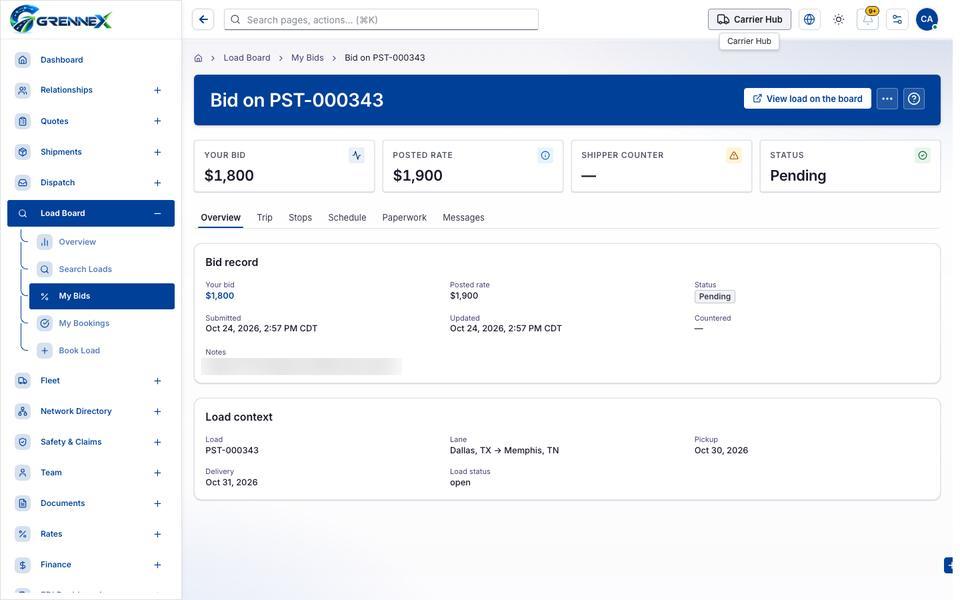This screenshot has height=600, width=960.
Task: Expand the Relationships section
Action: coord(157,91)
